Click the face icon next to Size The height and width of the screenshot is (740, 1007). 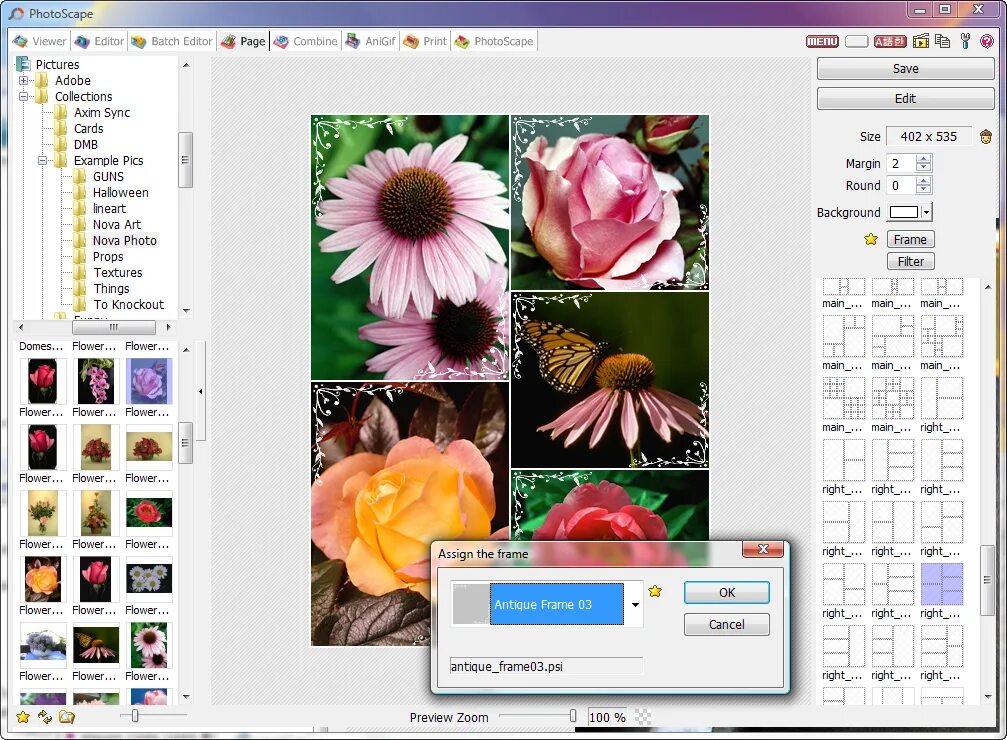tap(986, 136)
